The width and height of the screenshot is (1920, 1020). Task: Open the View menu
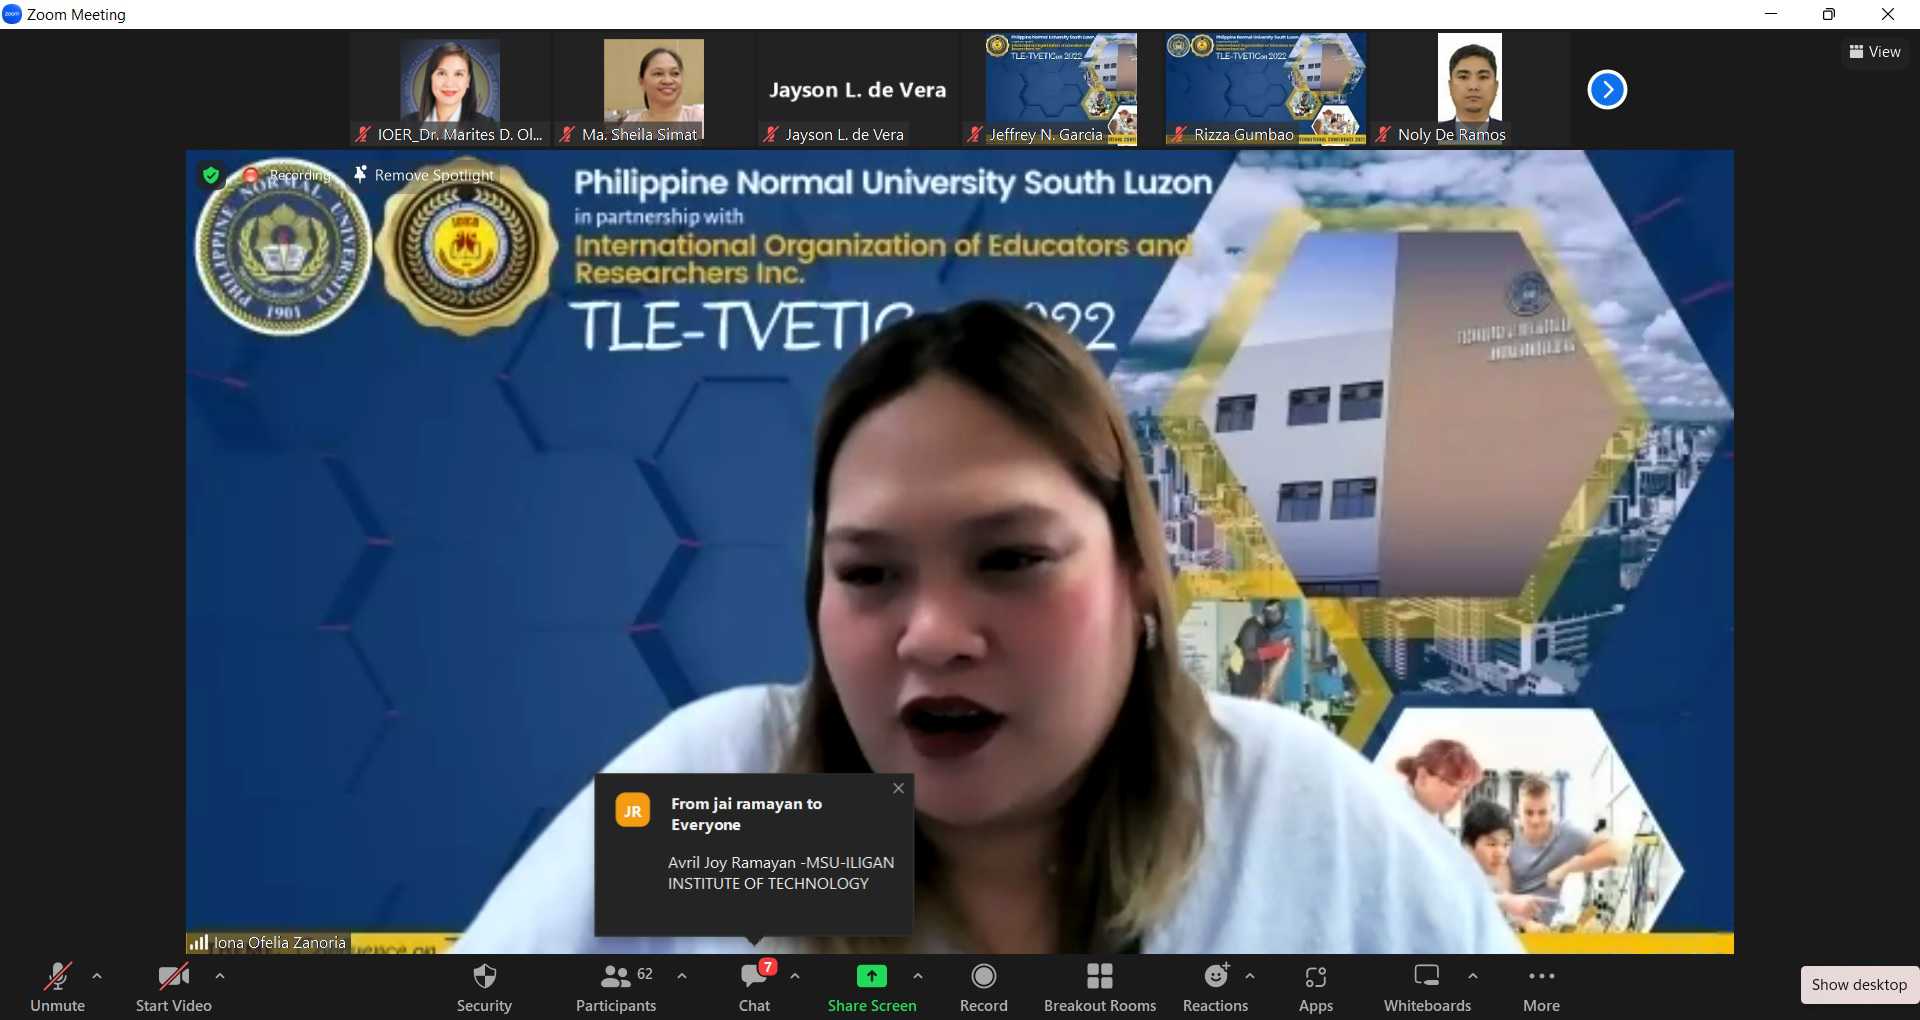(1875, 51)
